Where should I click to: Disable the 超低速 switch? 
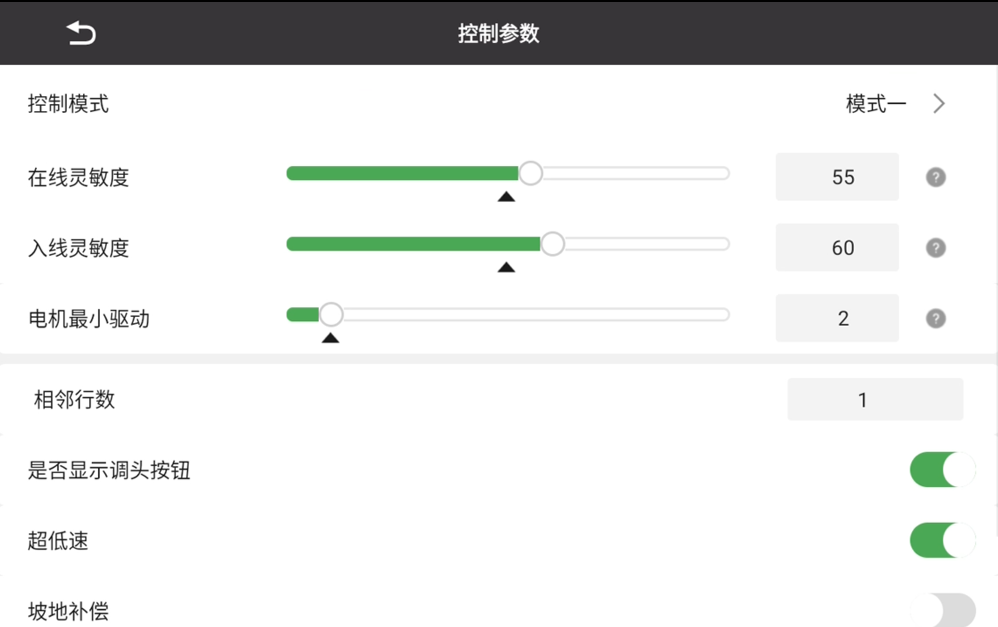click(x=943, y=540)
